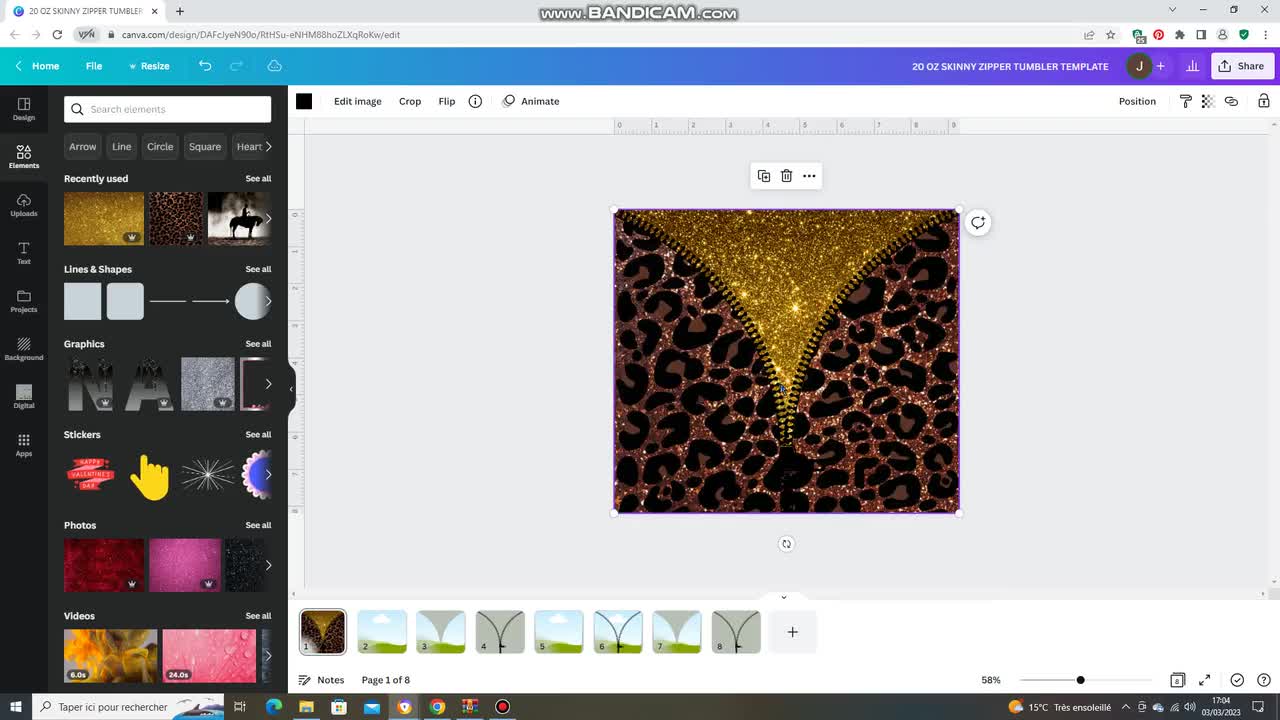Image resolution: width=1280 pixels, height=720 pixels.
Task: Click the Undo arrow icon
Action: (205, 66)
